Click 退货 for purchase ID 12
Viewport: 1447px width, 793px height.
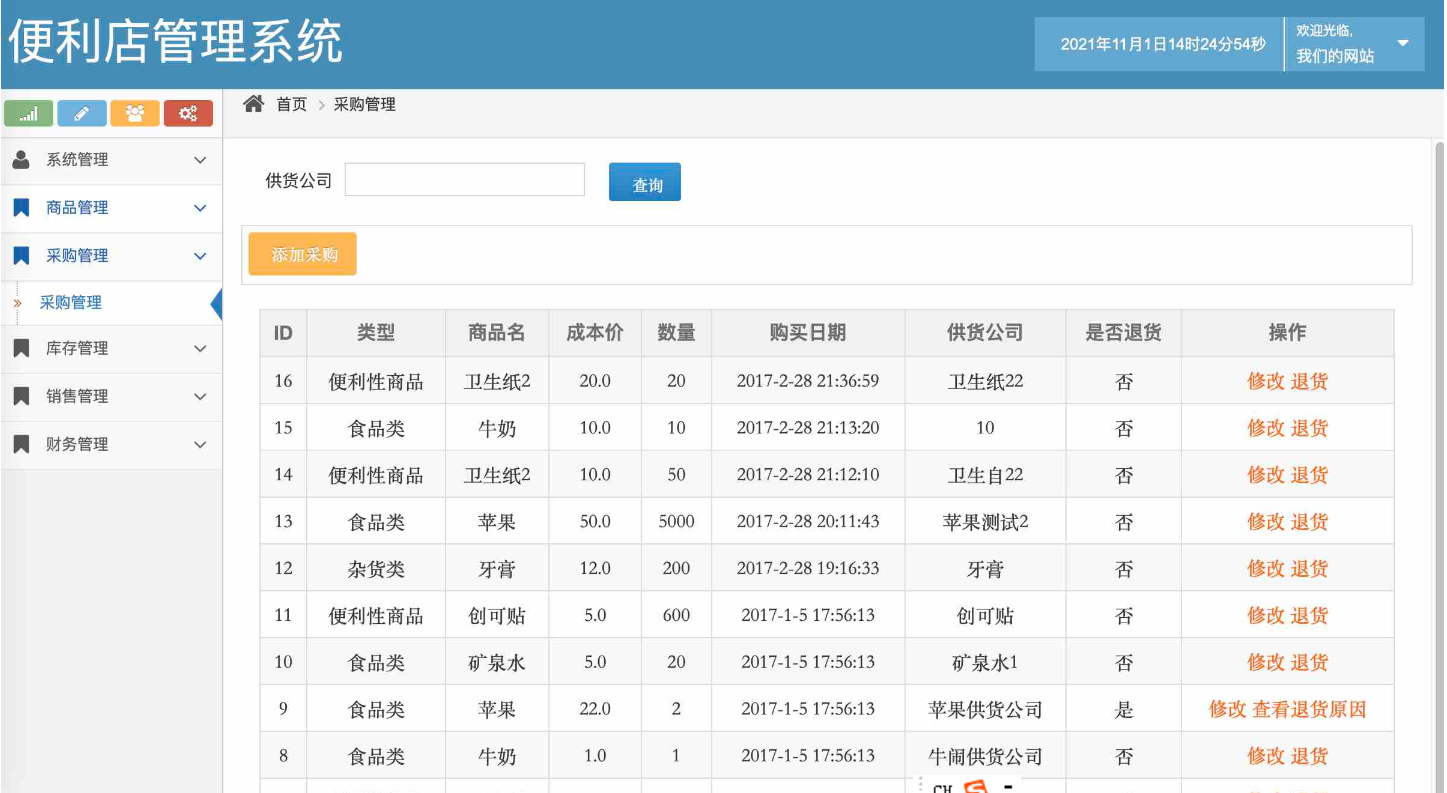(x=1309, y=568)
